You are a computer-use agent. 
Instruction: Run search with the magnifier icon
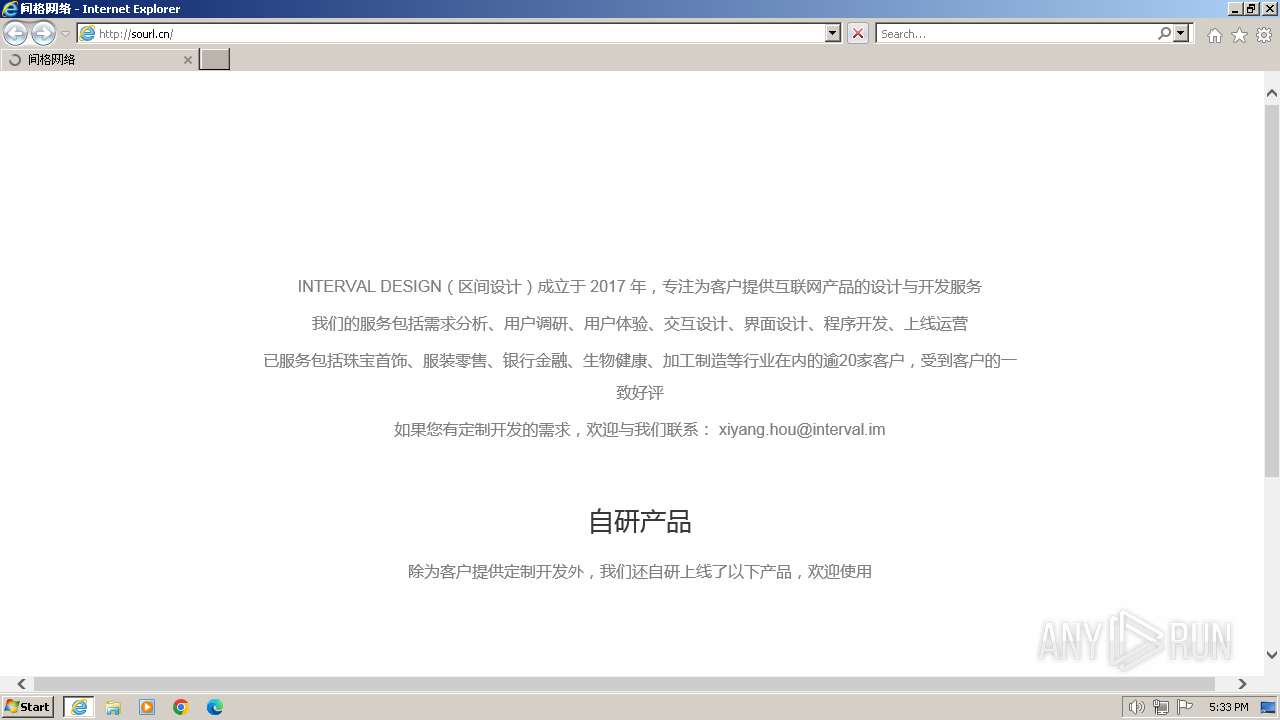(x=1164, y=33)
